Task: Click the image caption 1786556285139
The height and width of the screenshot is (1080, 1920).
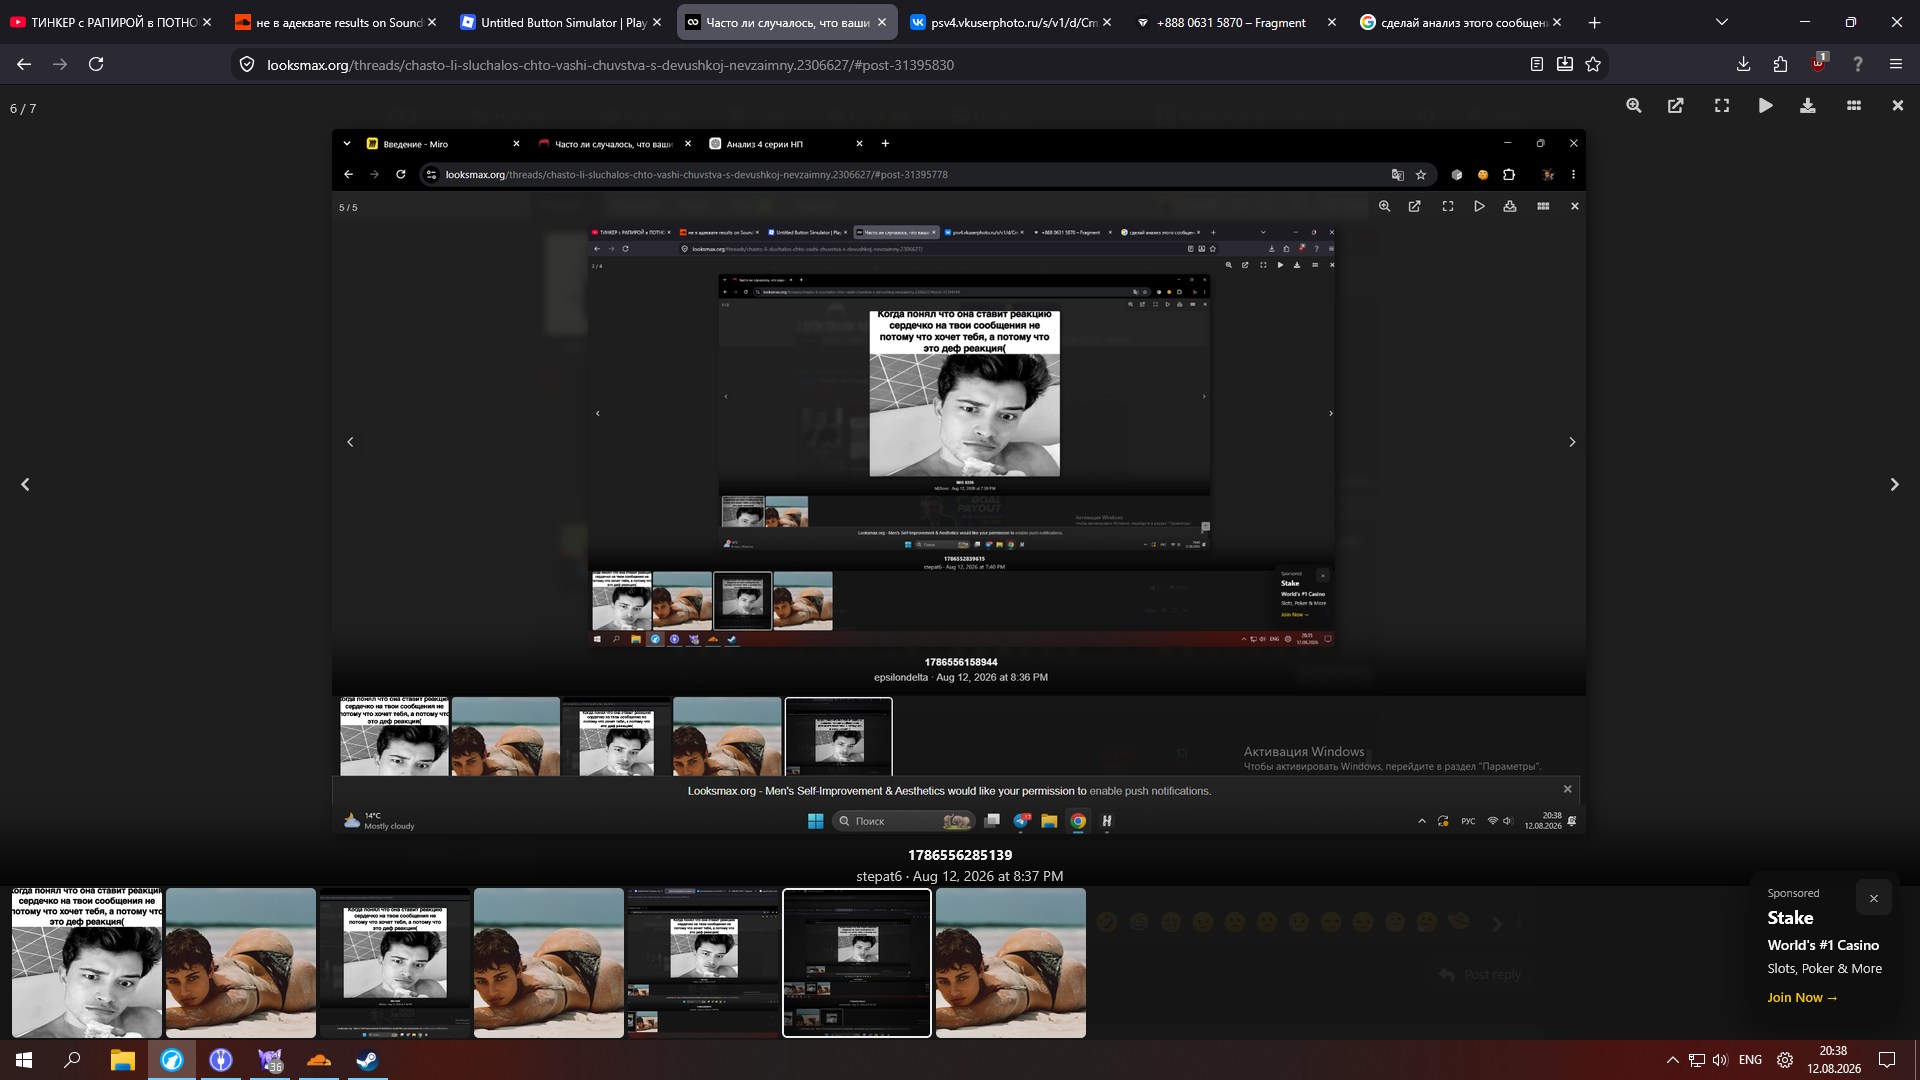Action: 960,855
